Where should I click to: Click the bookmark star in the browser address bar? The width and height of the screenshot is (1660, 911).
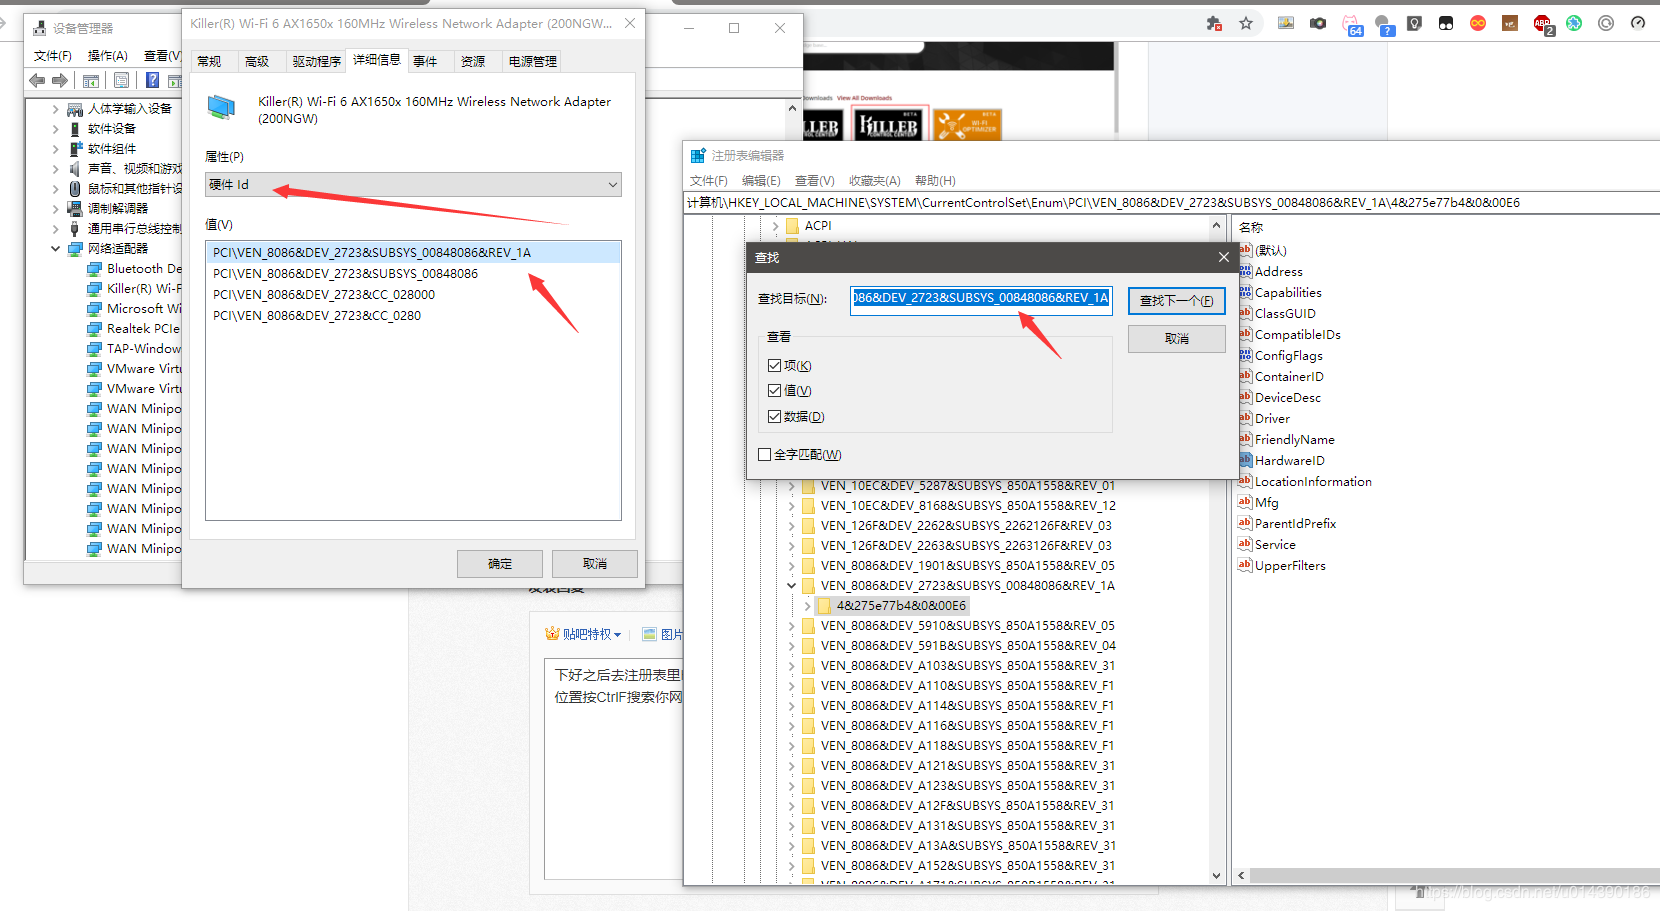1246,23
